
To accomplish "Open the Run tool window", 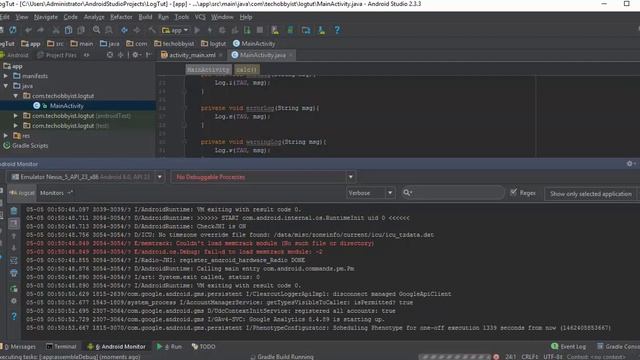I will 169,347.
